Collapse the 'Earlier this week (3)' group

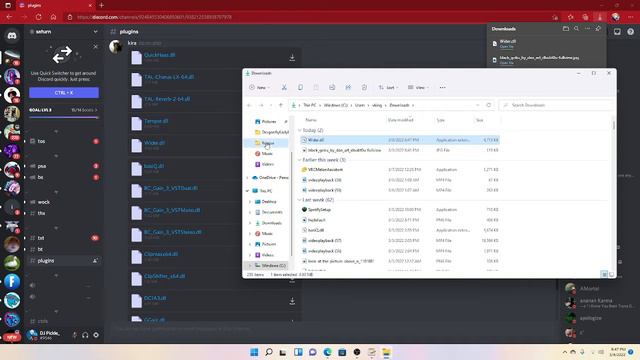(x=300, y=160)
